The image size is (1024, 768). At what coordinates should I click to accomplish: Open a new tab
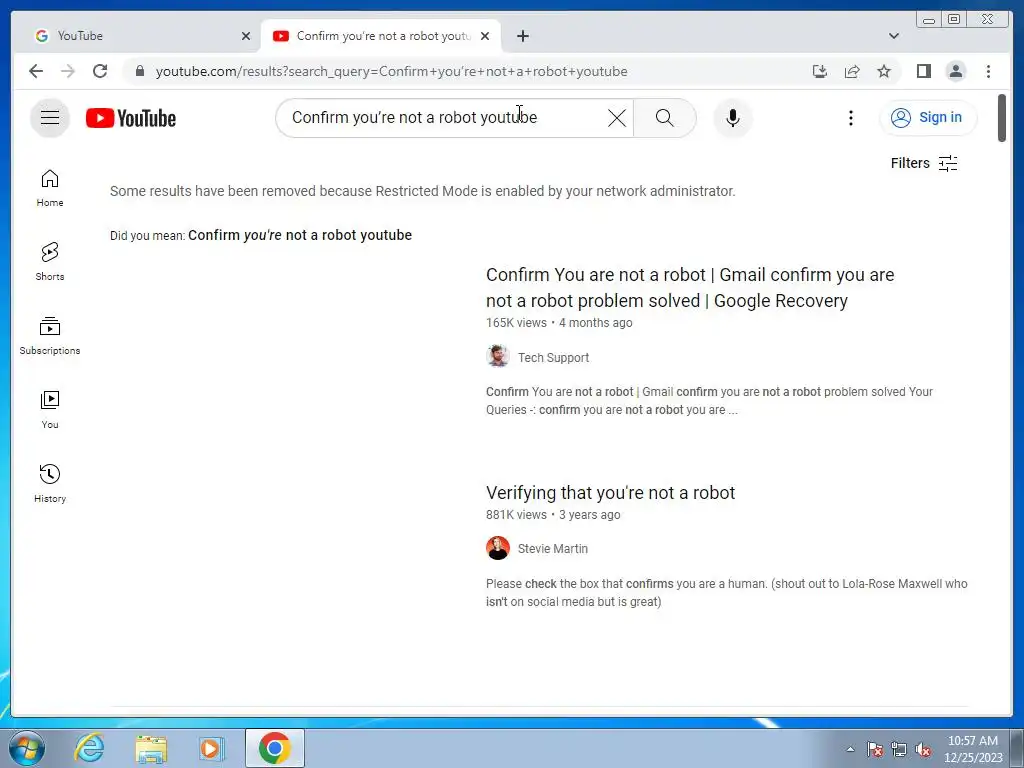[522, 36]
